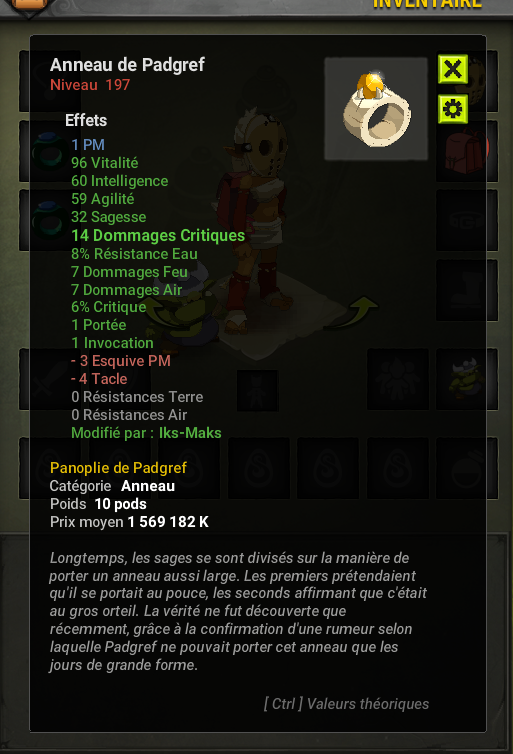513x754 pixels.
Task: Click the 14 Dommages Critiques effect line
Action: coord(158,235)
